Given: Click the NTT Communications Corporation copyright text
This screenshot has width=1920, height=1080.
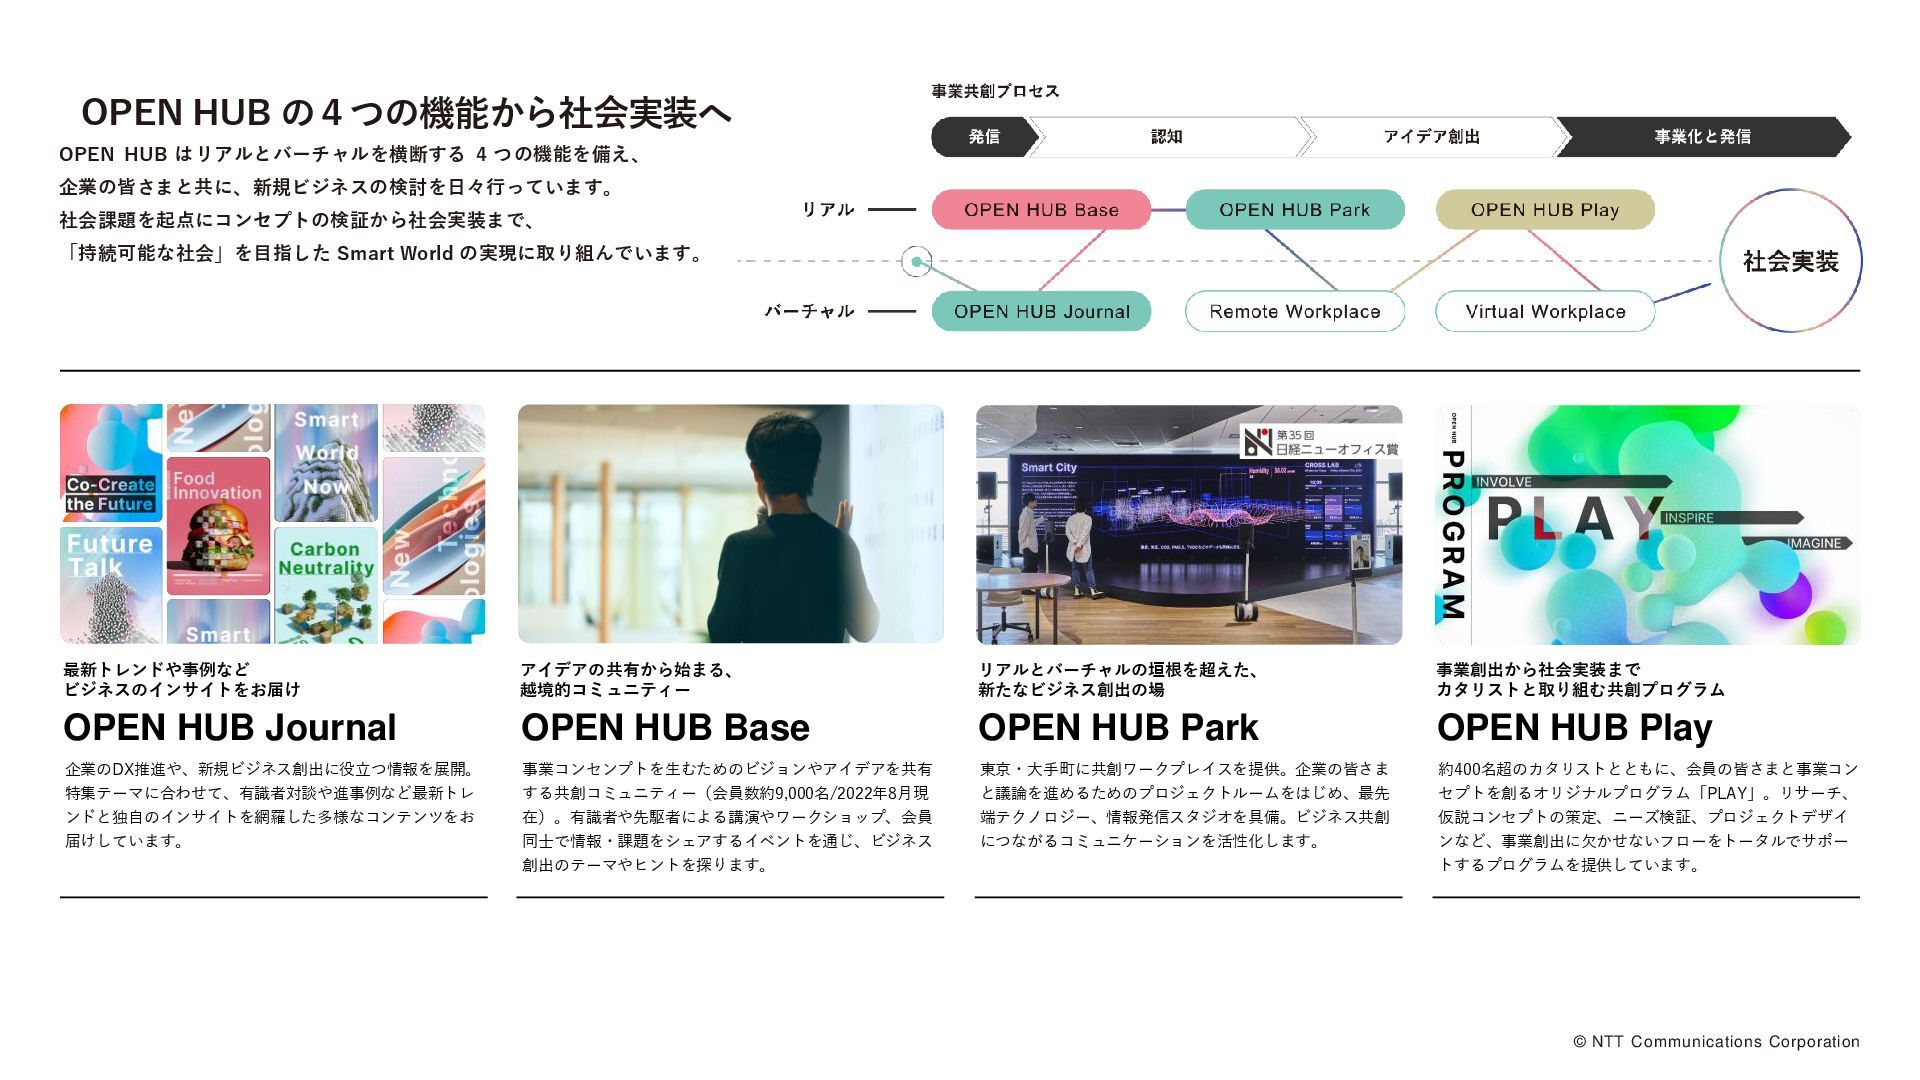Looking at the screenshot, I should tap(1716, 1041).
